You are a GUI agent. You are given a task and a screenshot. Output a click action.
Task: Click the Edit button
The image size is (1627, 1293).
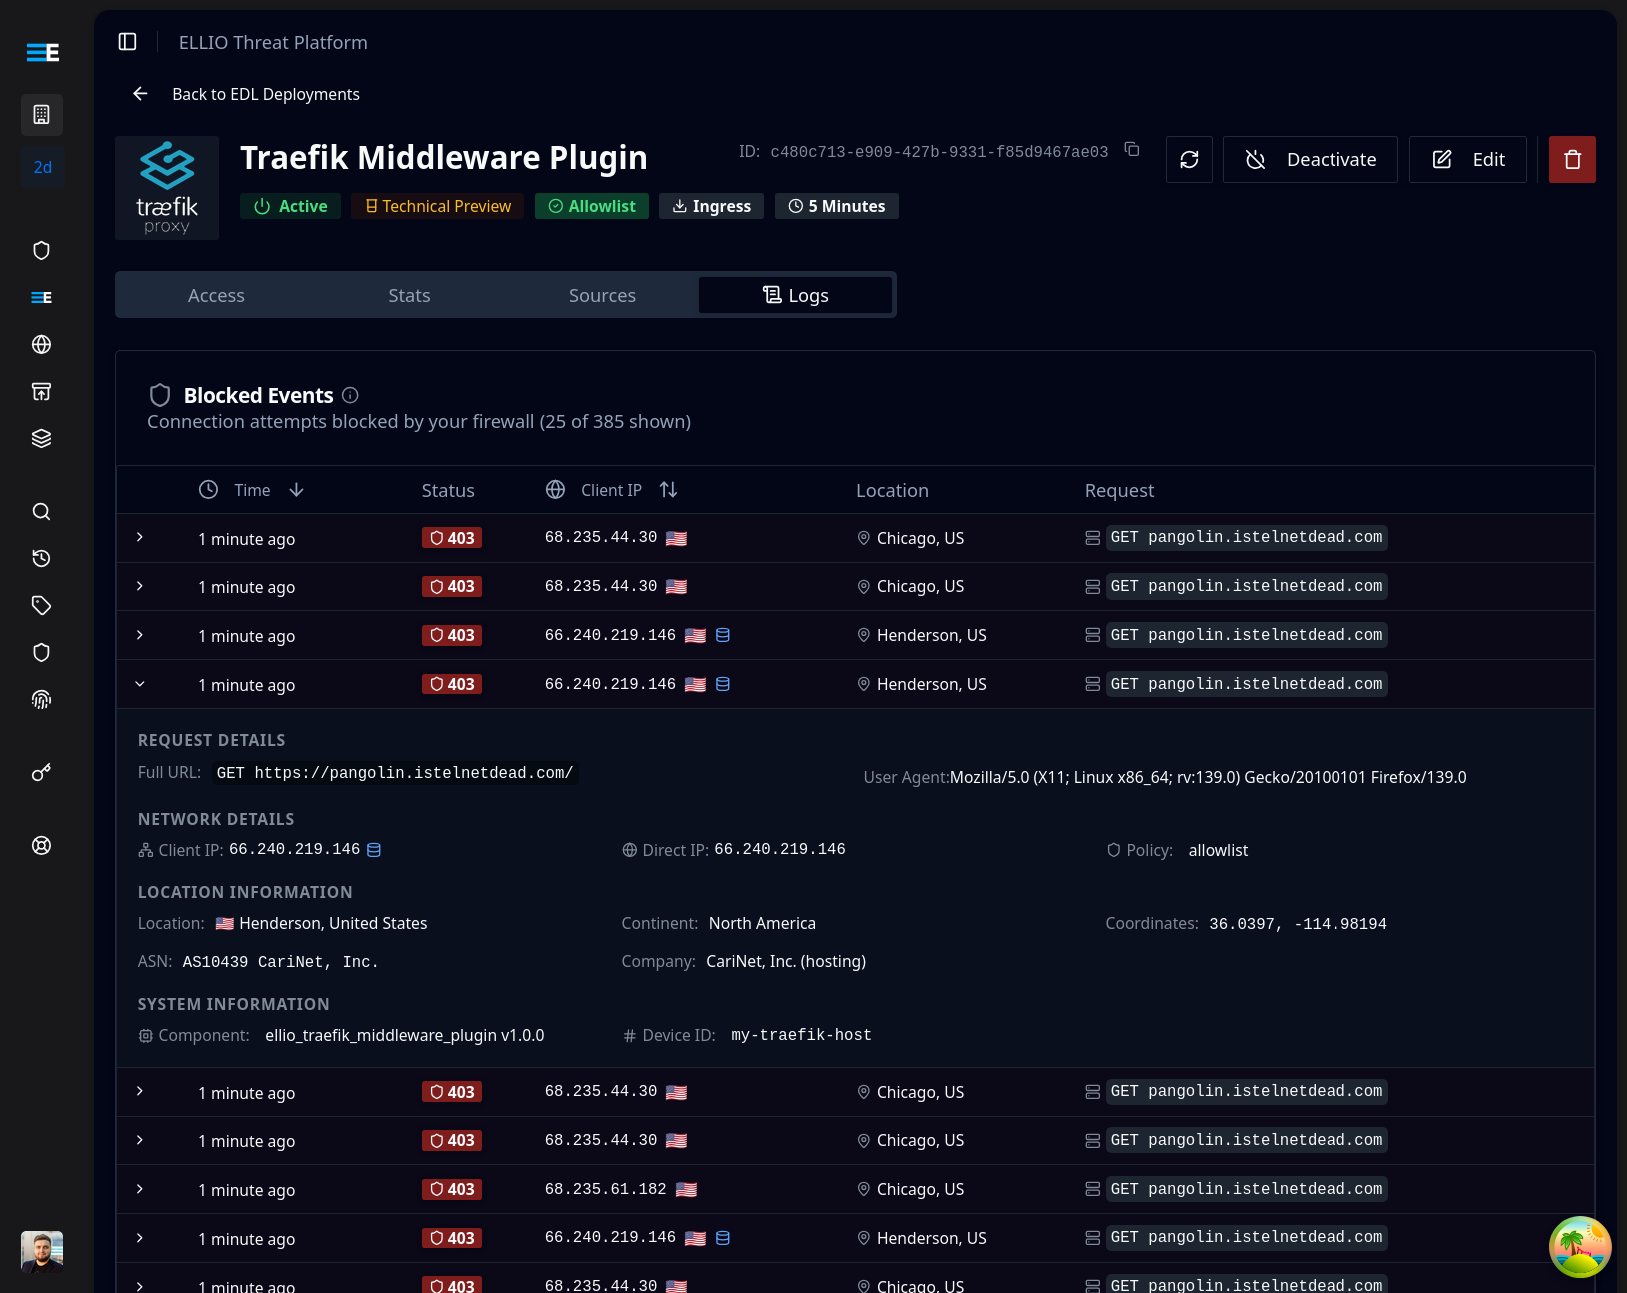[1467, 159]
